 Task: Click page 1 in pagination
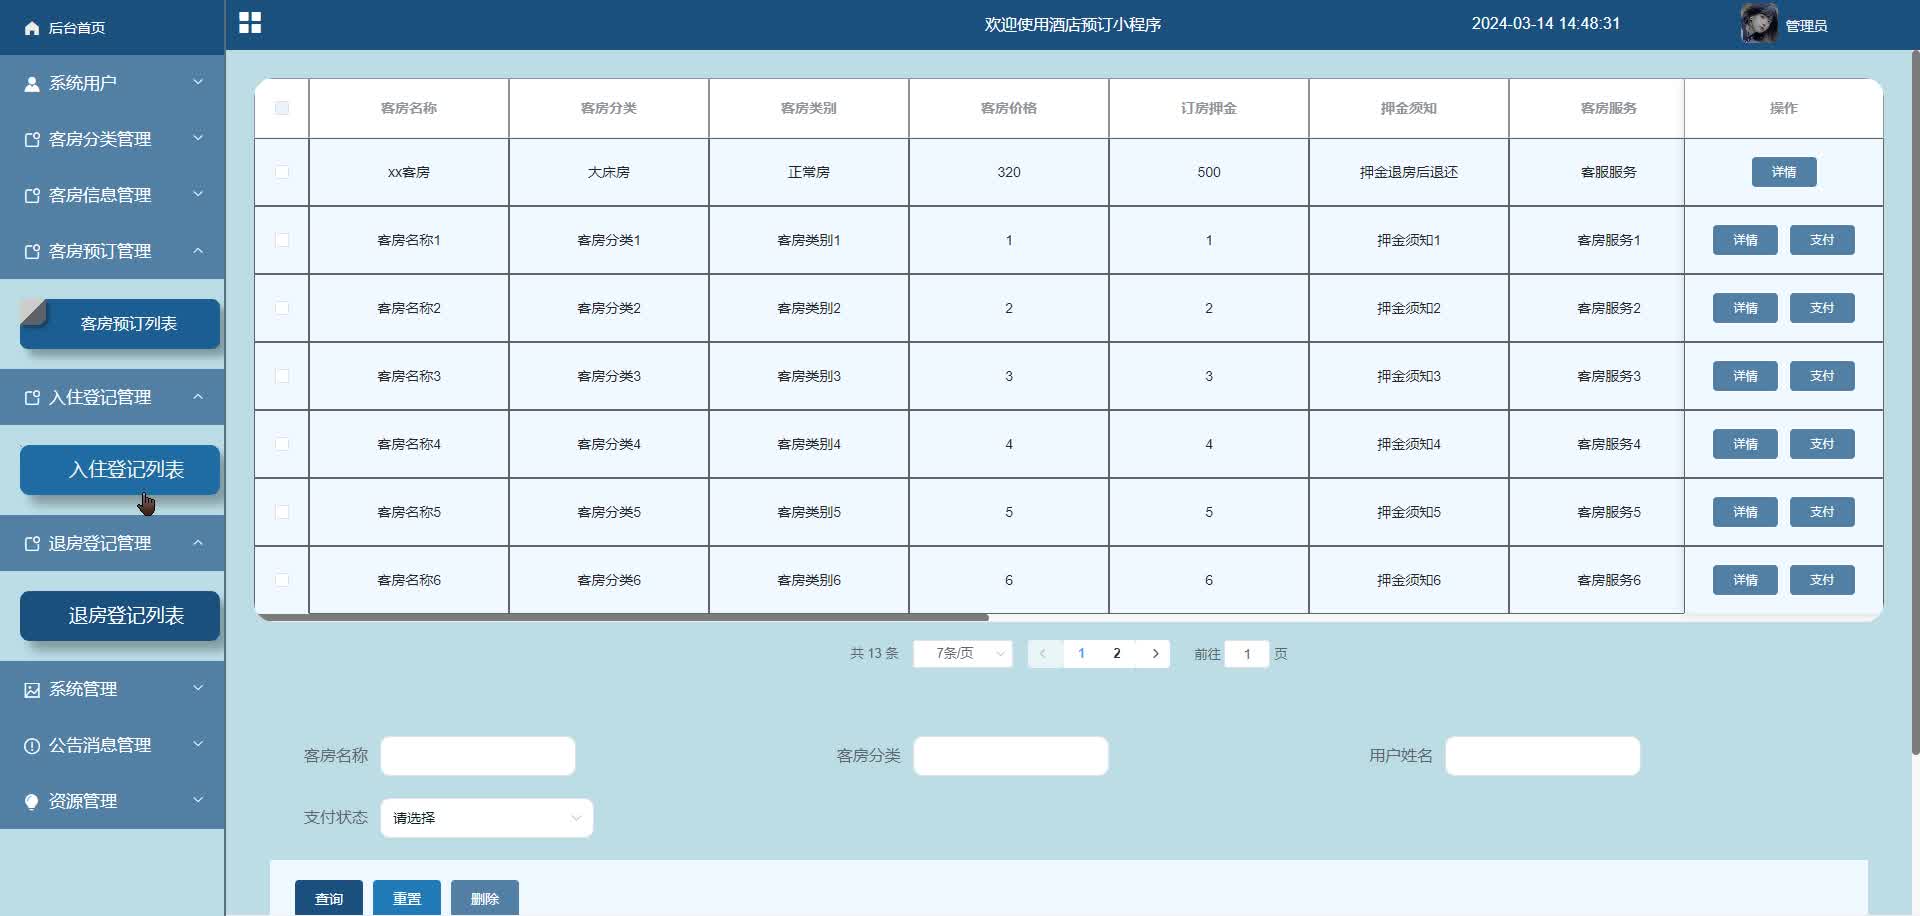coord(1081,654)
